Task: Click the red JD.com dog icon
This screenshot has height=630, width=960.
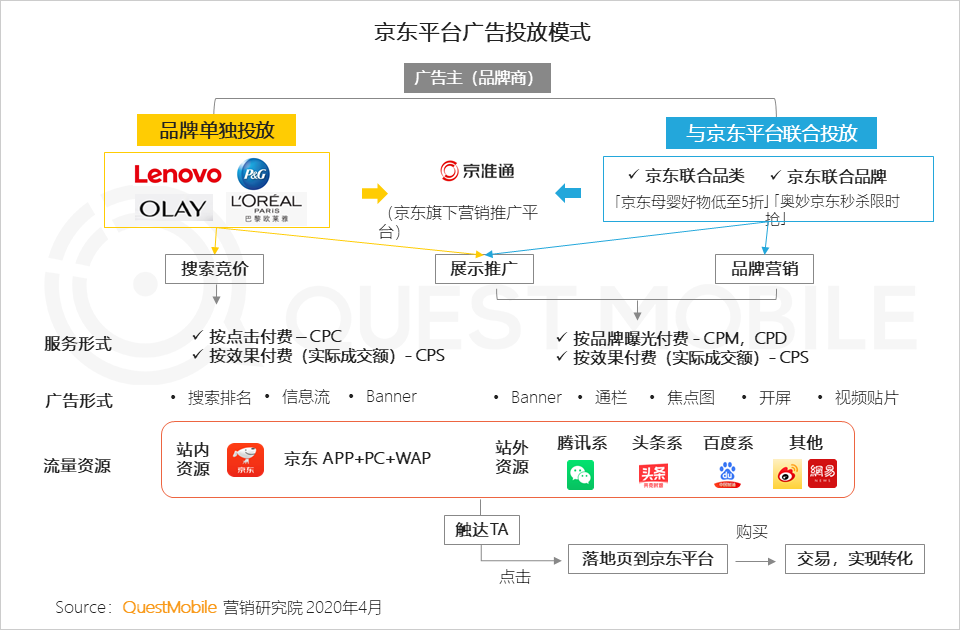Action: 245,460
